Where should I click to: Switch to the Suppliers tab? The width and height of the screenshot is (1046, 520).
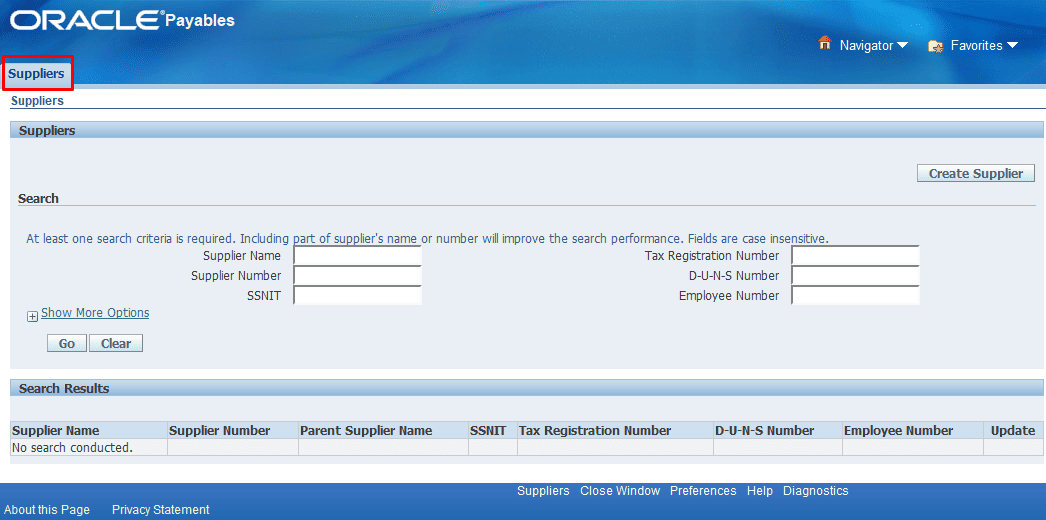pos(37,74)
